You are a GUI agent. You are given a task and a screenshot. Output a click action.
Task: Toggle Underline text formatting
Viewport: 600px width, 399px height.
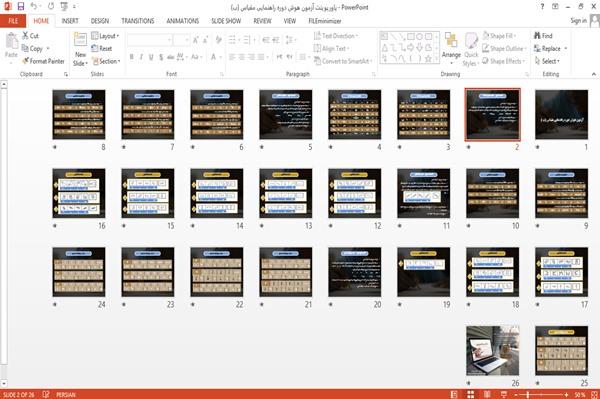[x=151, y=57]
